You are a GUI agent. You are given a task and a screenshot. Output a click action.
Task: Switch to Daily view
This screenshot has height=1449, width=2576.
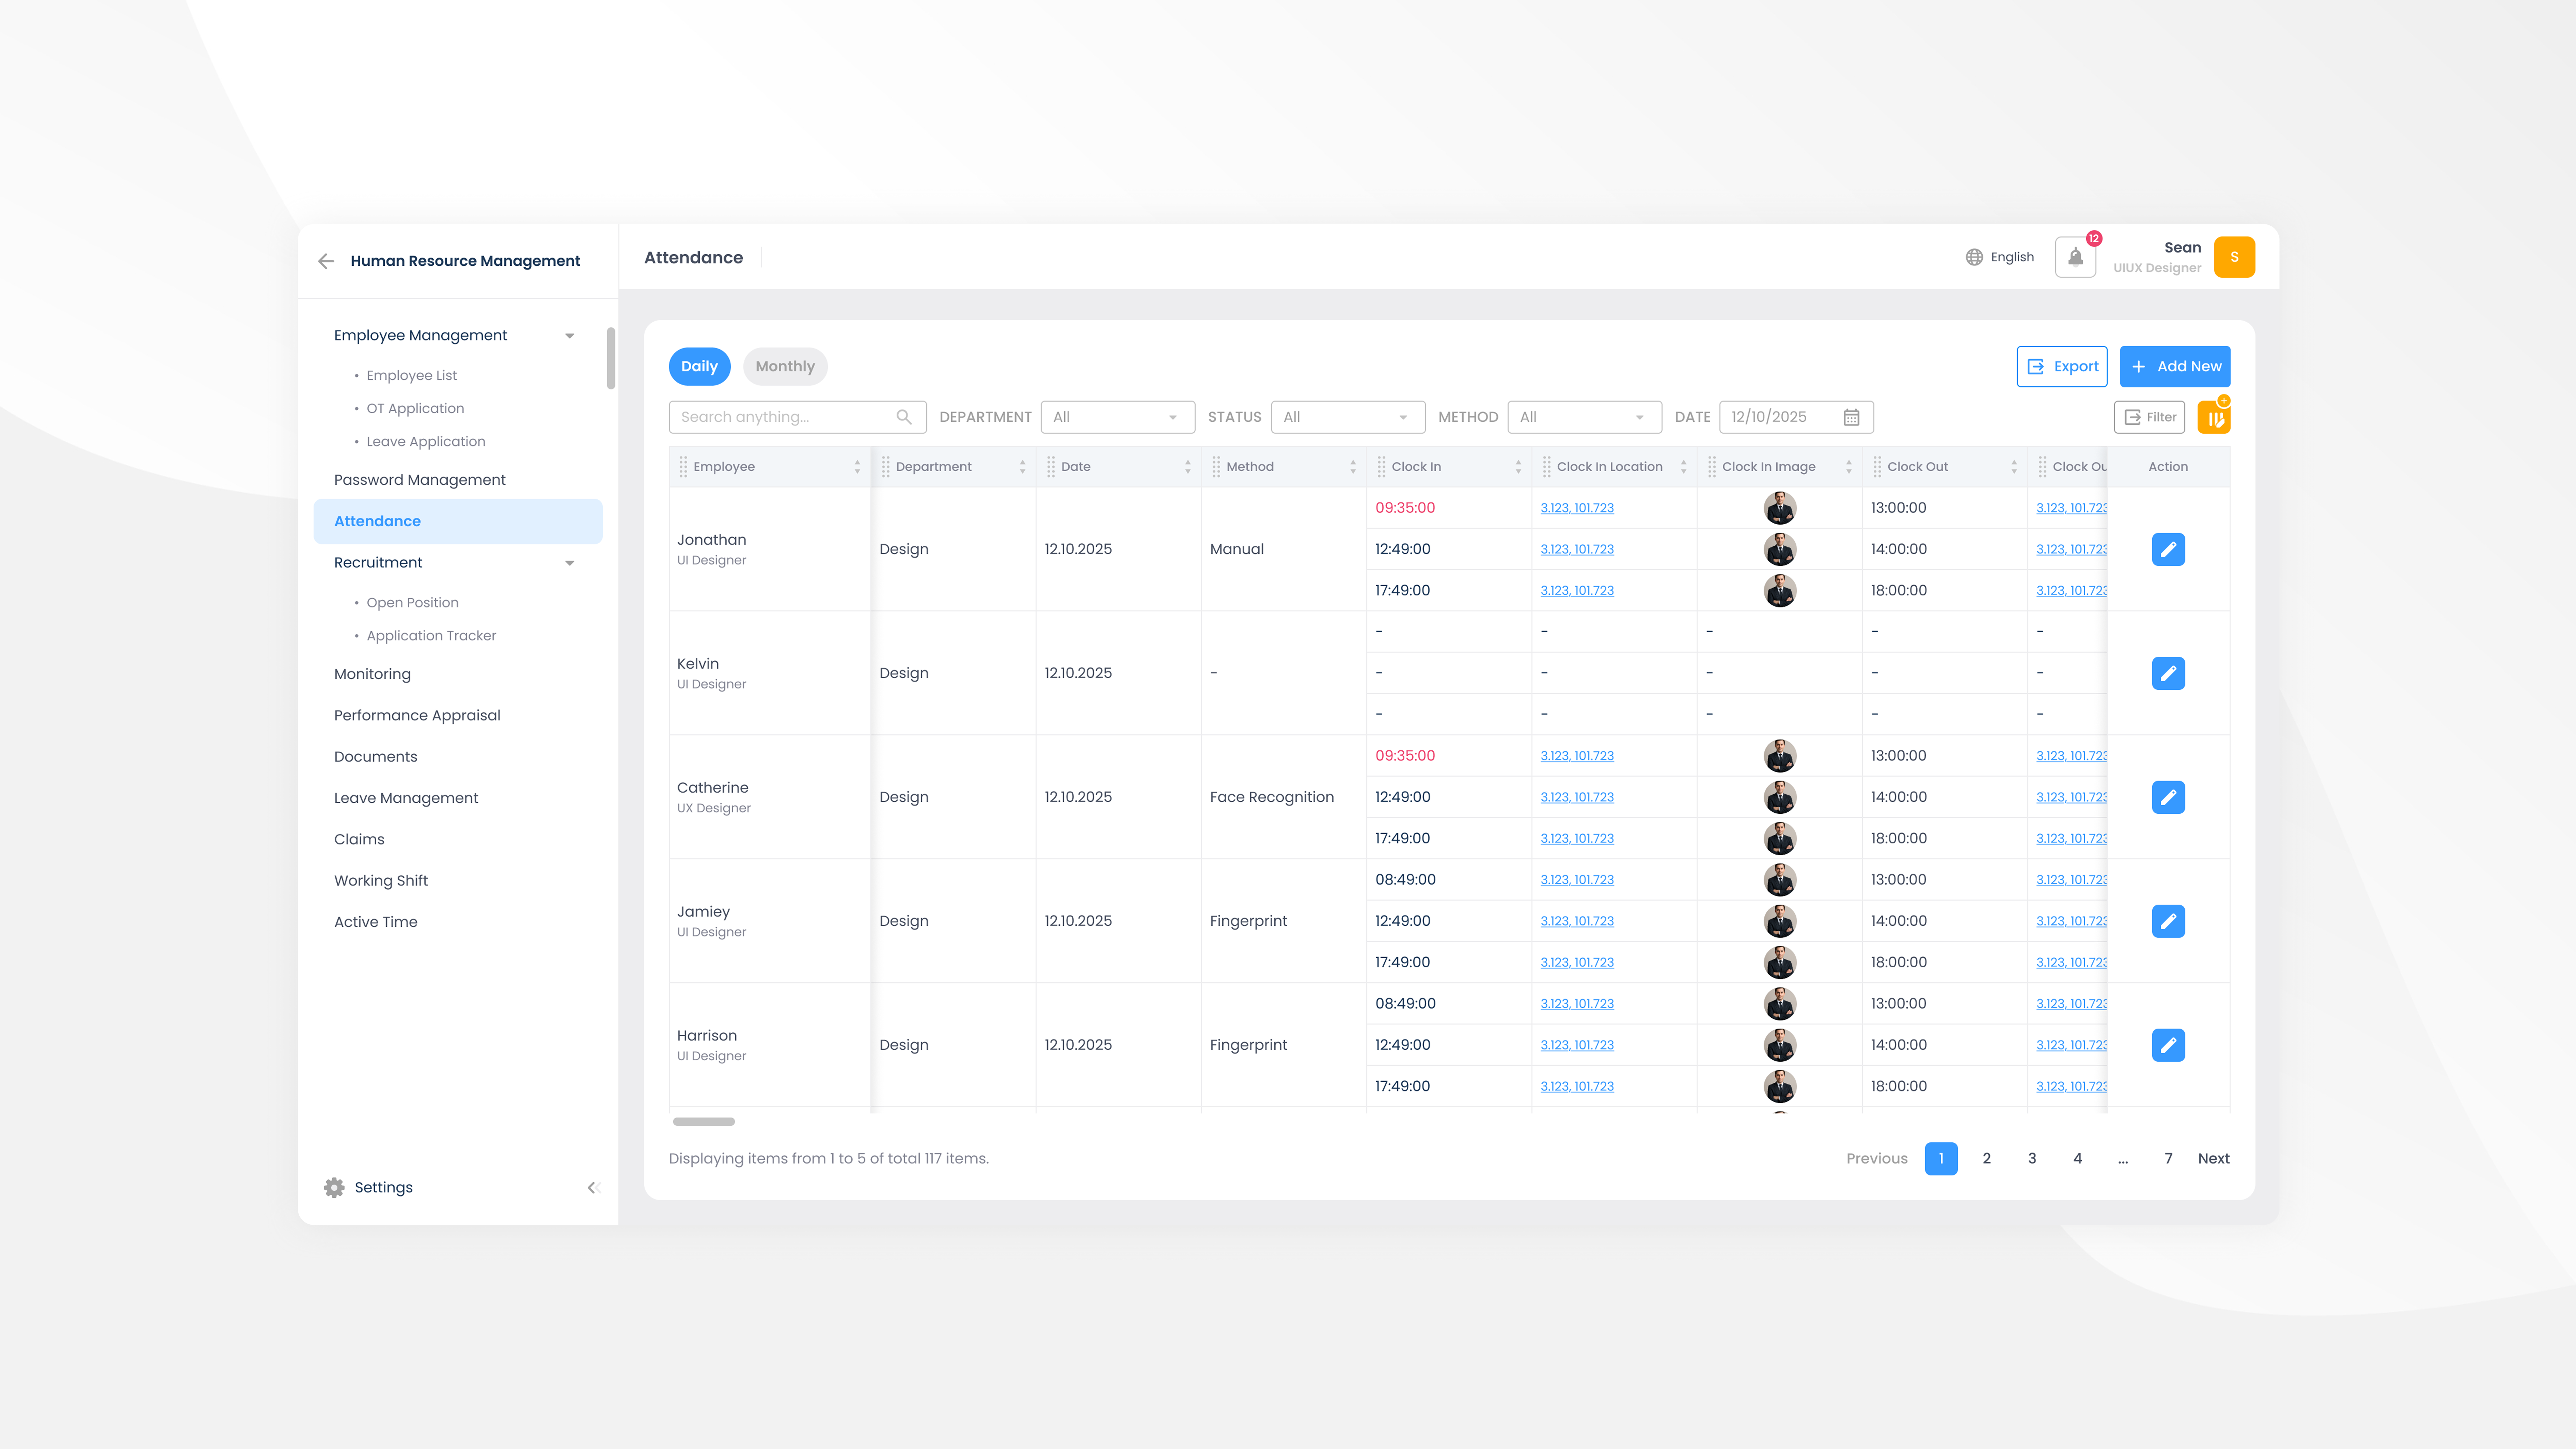tap(699, 366)
